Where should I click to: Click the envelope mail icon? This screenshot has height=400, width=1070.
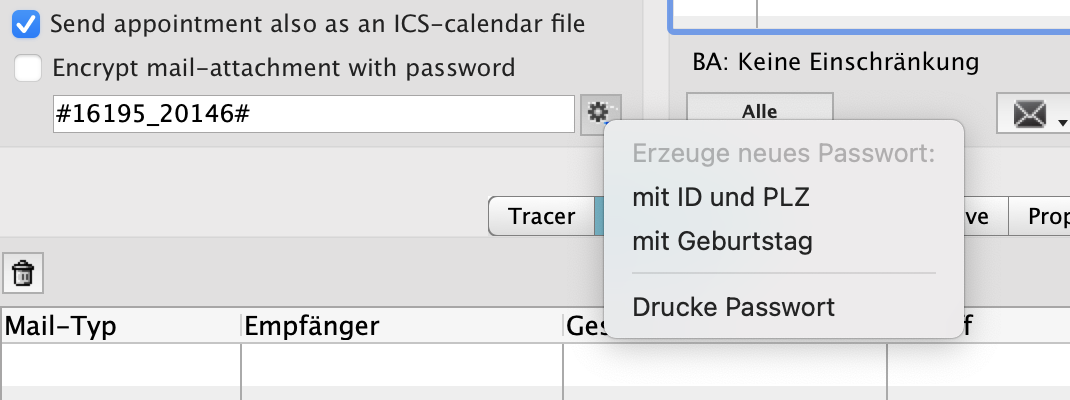[1028, 114]
